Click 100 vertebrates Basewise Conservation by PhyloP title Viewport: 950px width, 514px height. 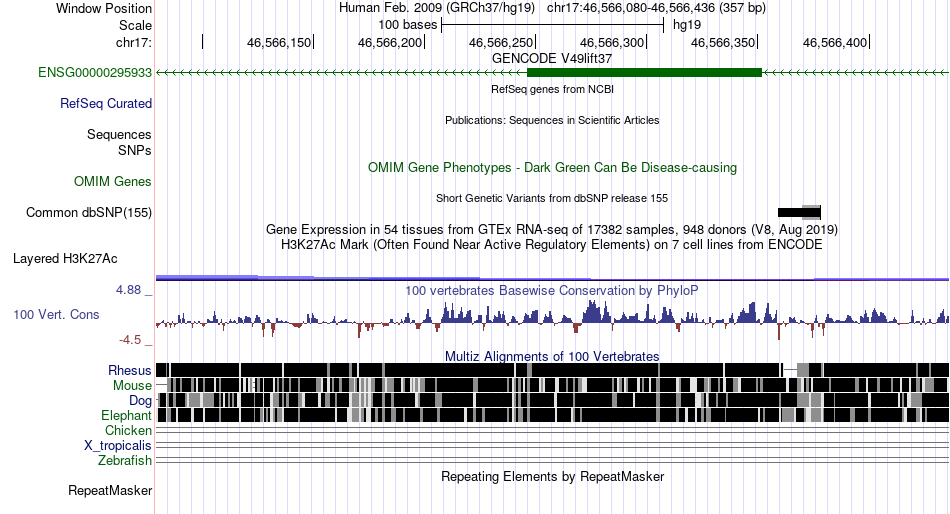[x=552, y=291]
